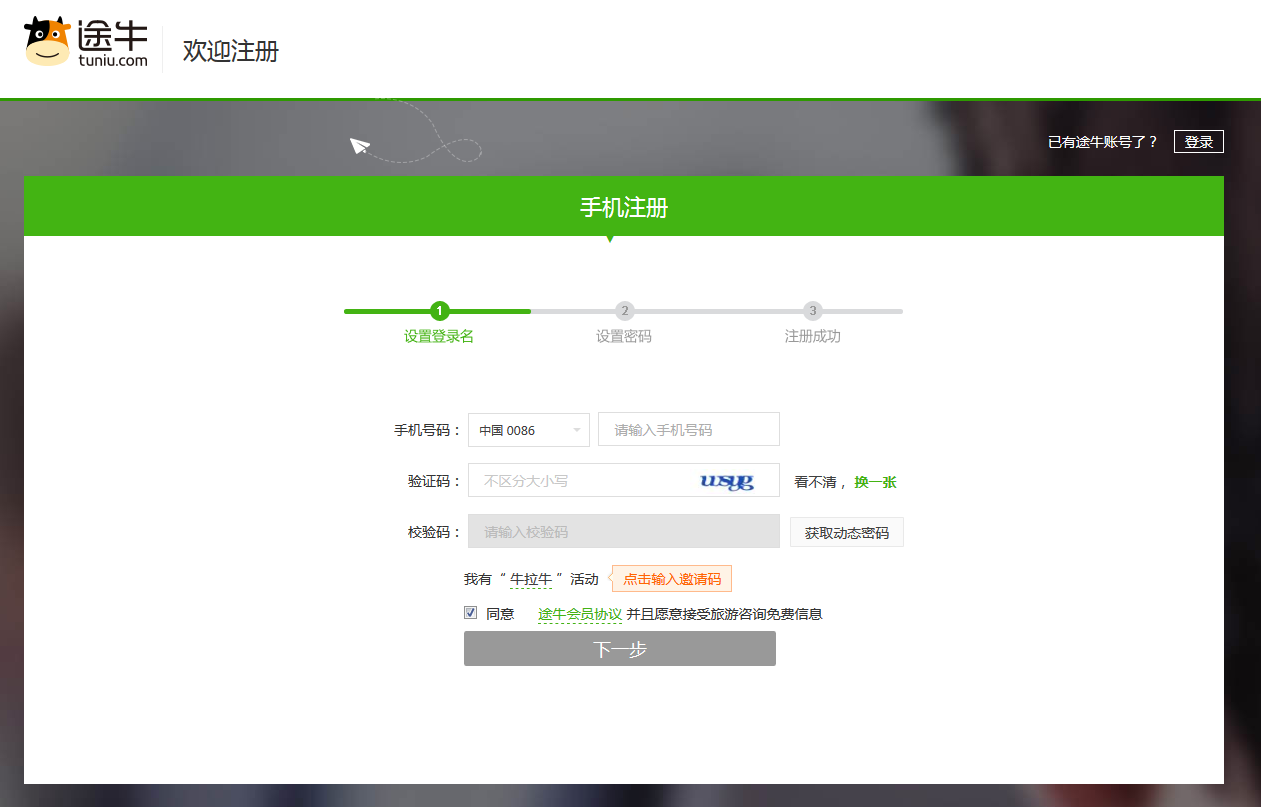Viewport: 1261px width, 807px height.
Task: Click the 下一步 button
Action: click(620, 649)
